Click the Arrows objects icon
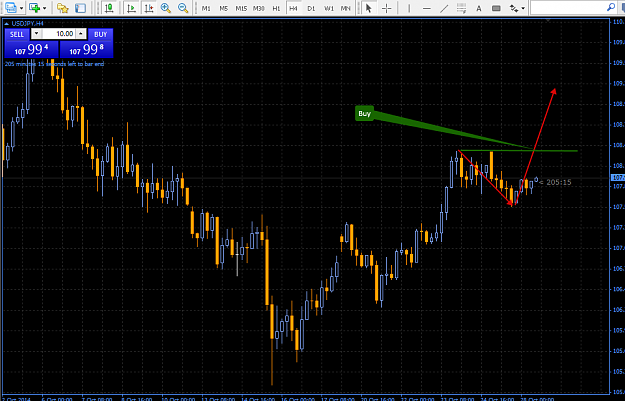 [514, 8]
